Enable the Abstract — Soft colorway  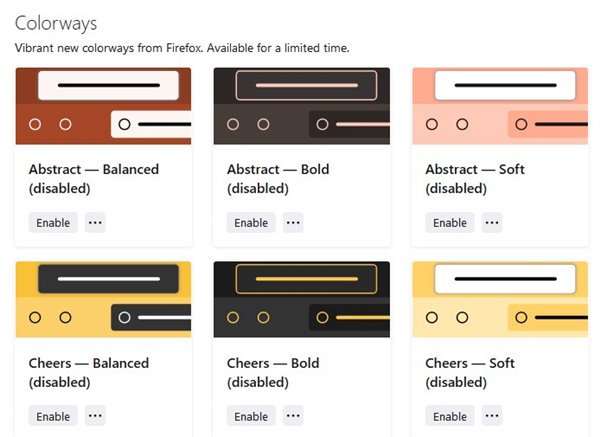coord(450,222)
